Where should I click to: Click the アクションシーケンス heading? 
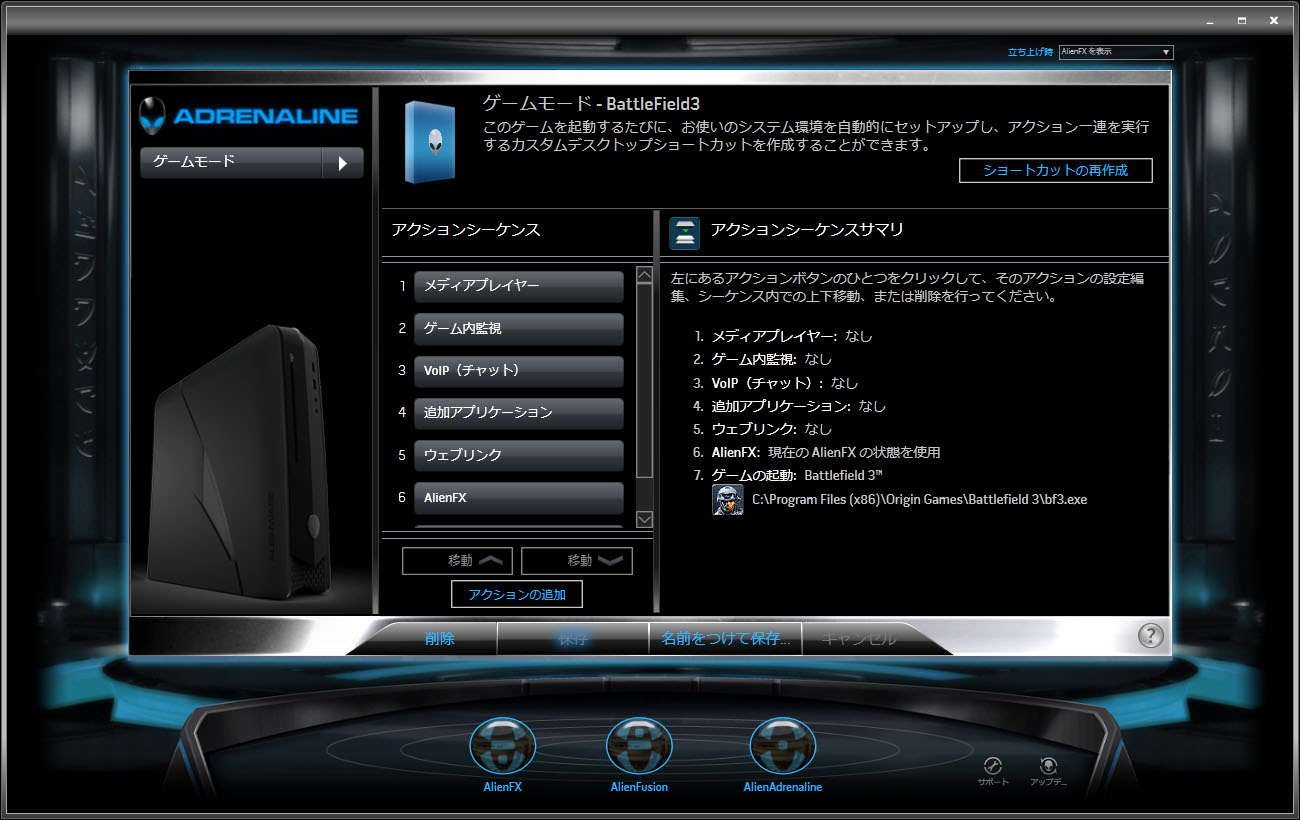coord(466,230)
